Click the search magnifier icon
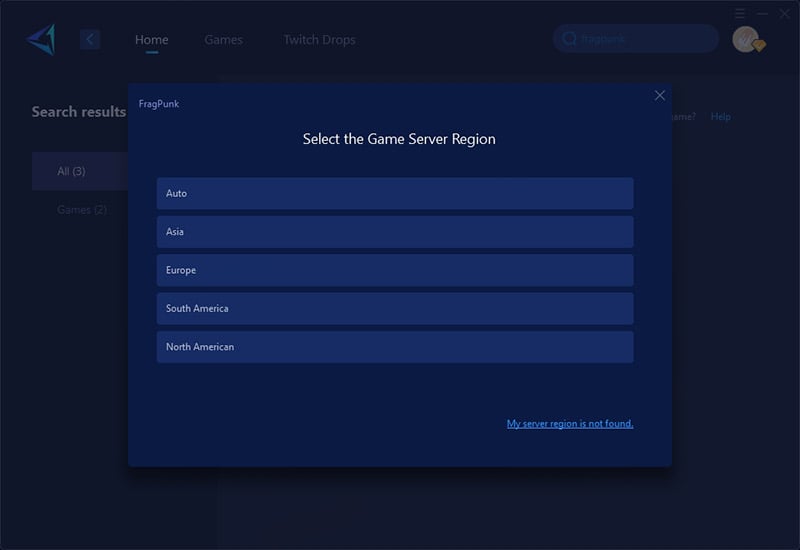The width and height of the screenshot is (800, 550). pyautogui.click(x=569, y=39)
